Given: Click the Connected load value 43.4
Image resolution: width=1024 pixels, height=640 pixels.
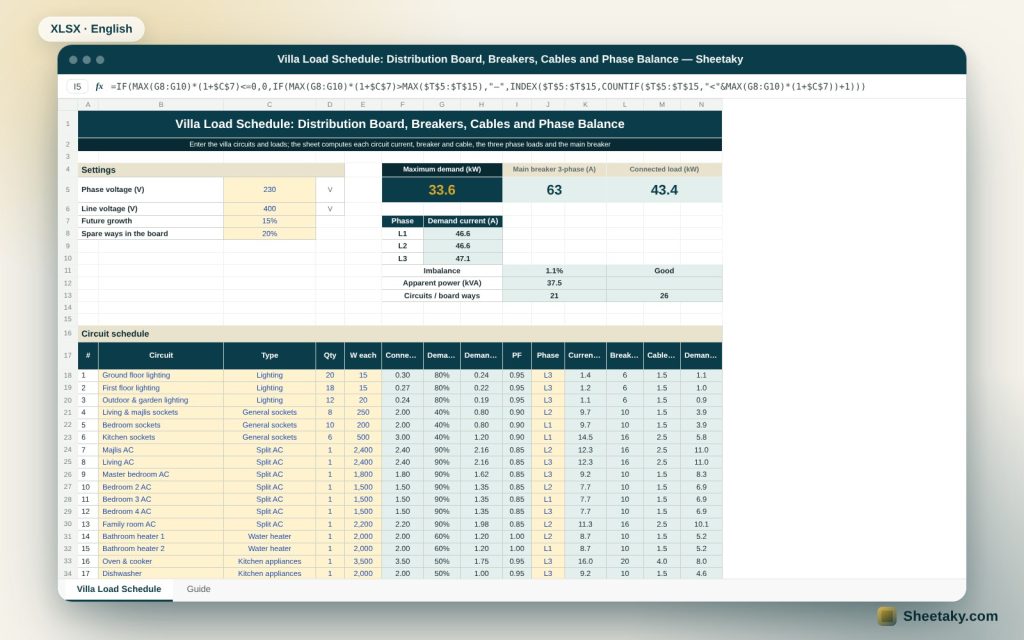Looking at the screenshot, I should click(664, 190).
